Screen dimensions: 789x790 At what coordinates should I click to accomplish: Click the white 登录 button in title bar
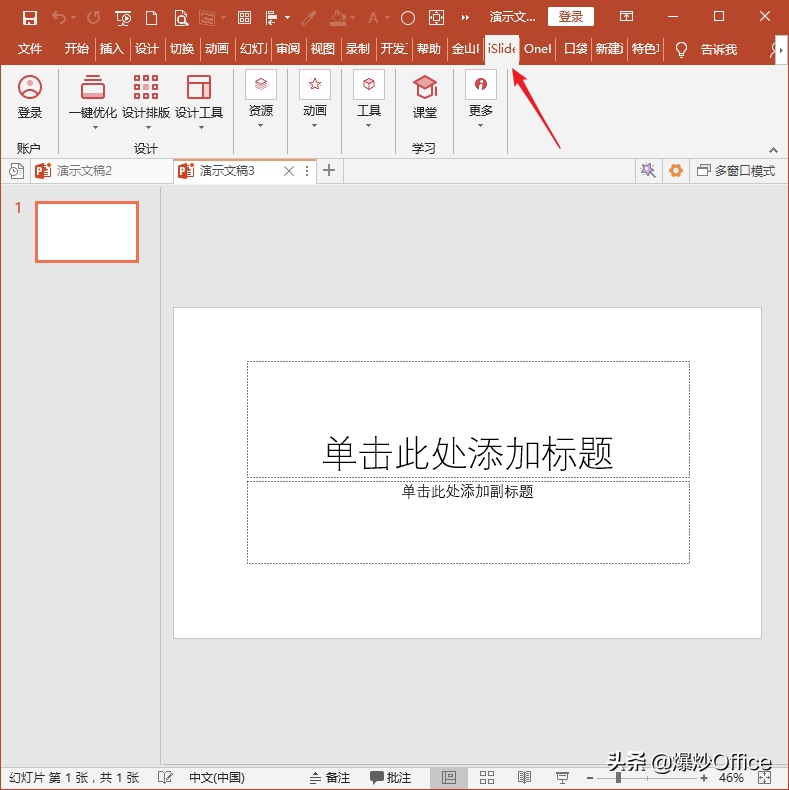(x=570, y=17)
